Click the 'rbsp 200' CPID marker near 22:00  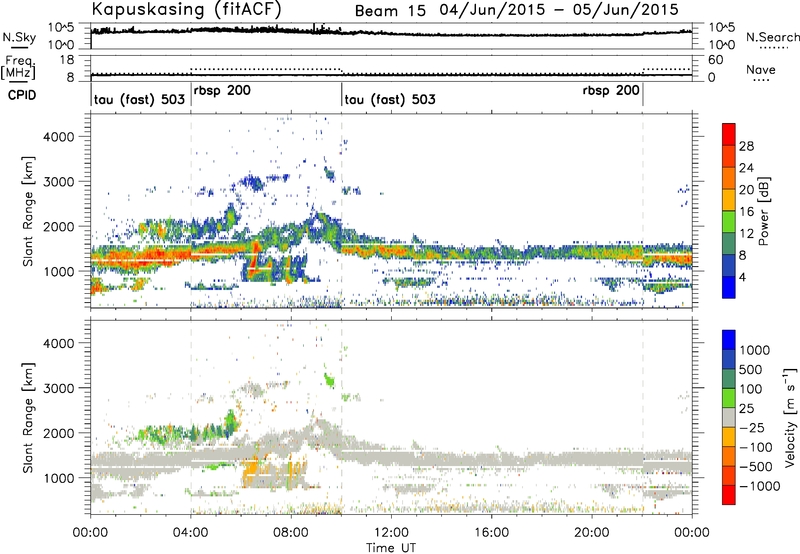click(611, 91)
